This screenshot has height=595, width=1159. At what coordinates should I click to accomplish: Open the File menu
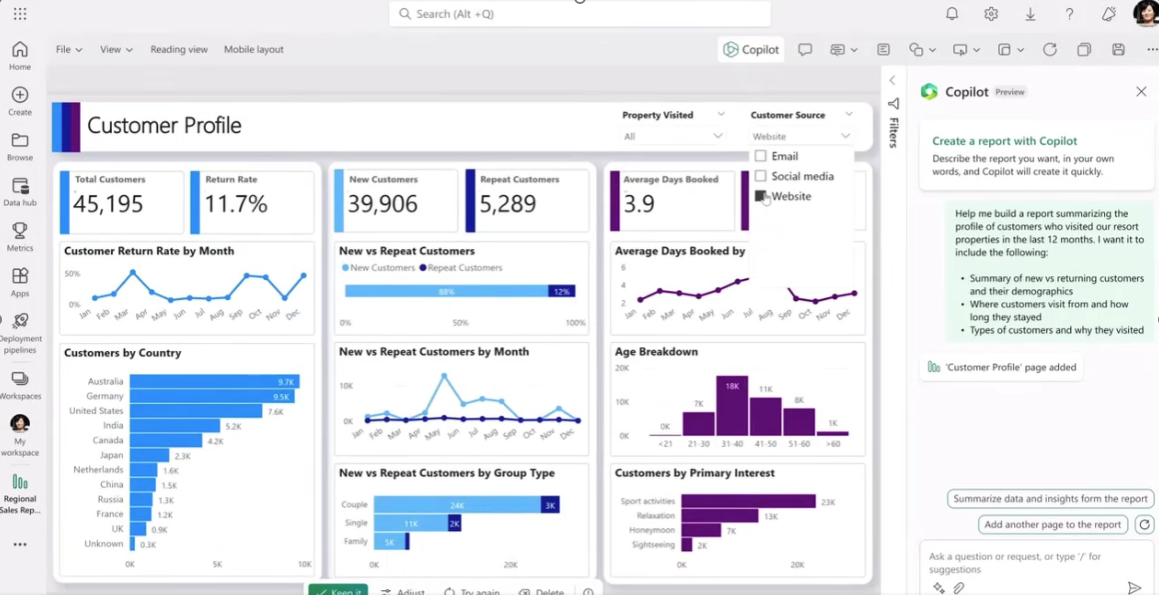69,50
